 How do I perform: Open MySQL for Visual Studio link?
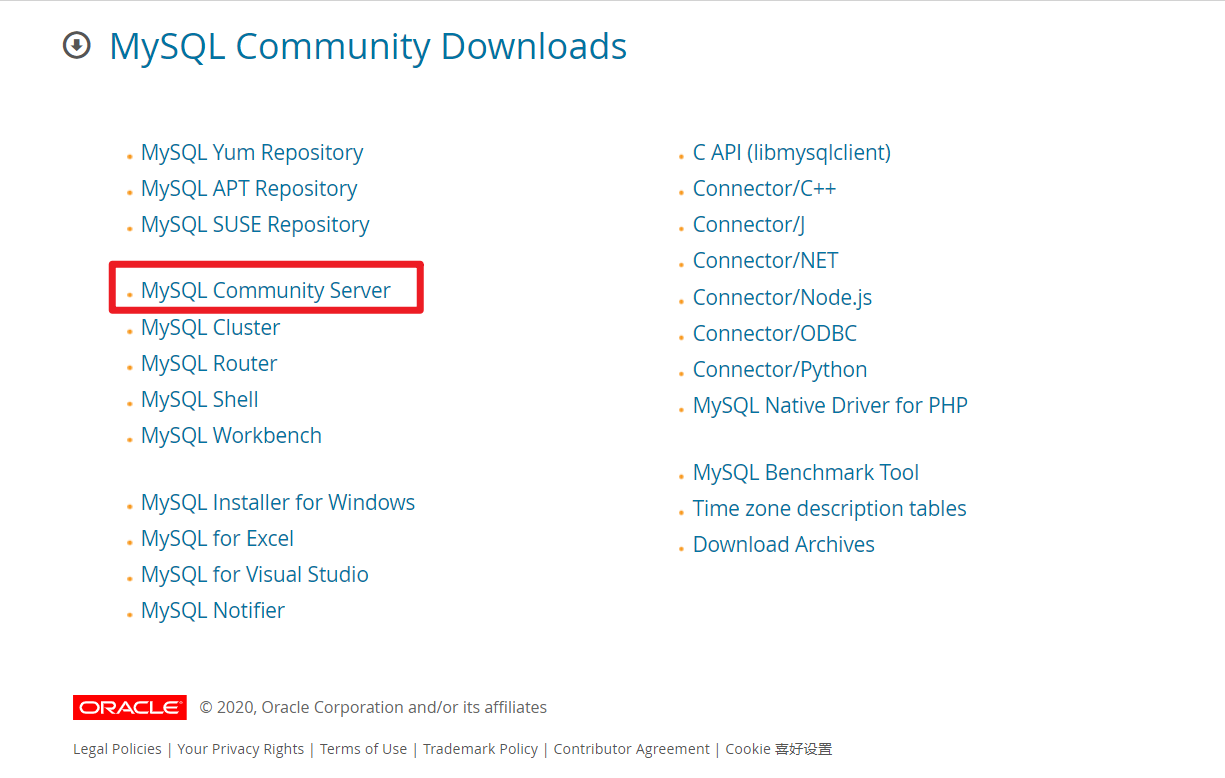click(x=255, y=575)
